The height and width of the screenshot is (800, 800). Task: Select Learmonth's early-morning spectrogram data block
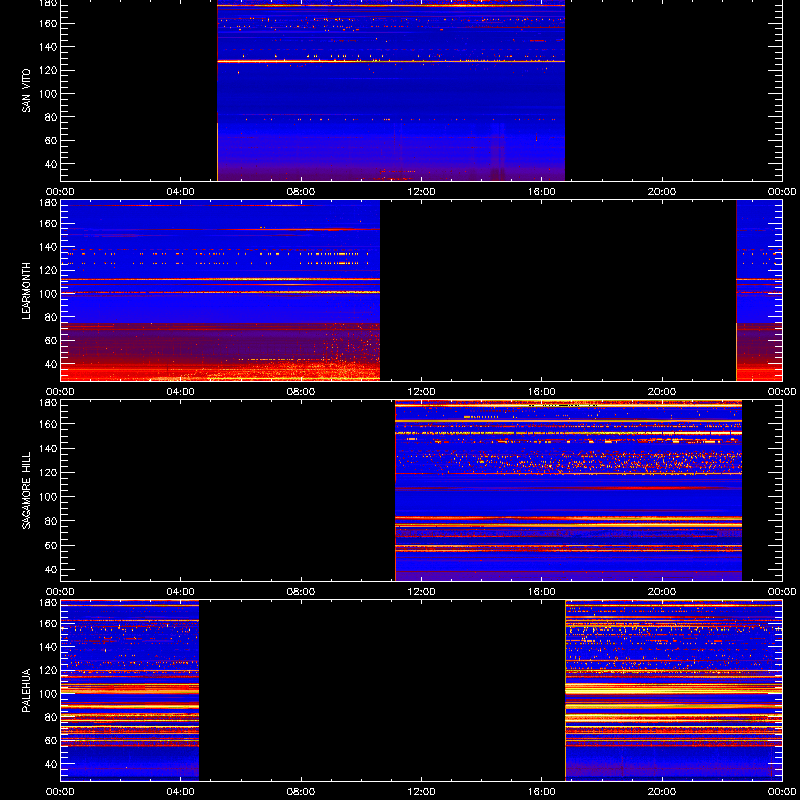(220, 290)
